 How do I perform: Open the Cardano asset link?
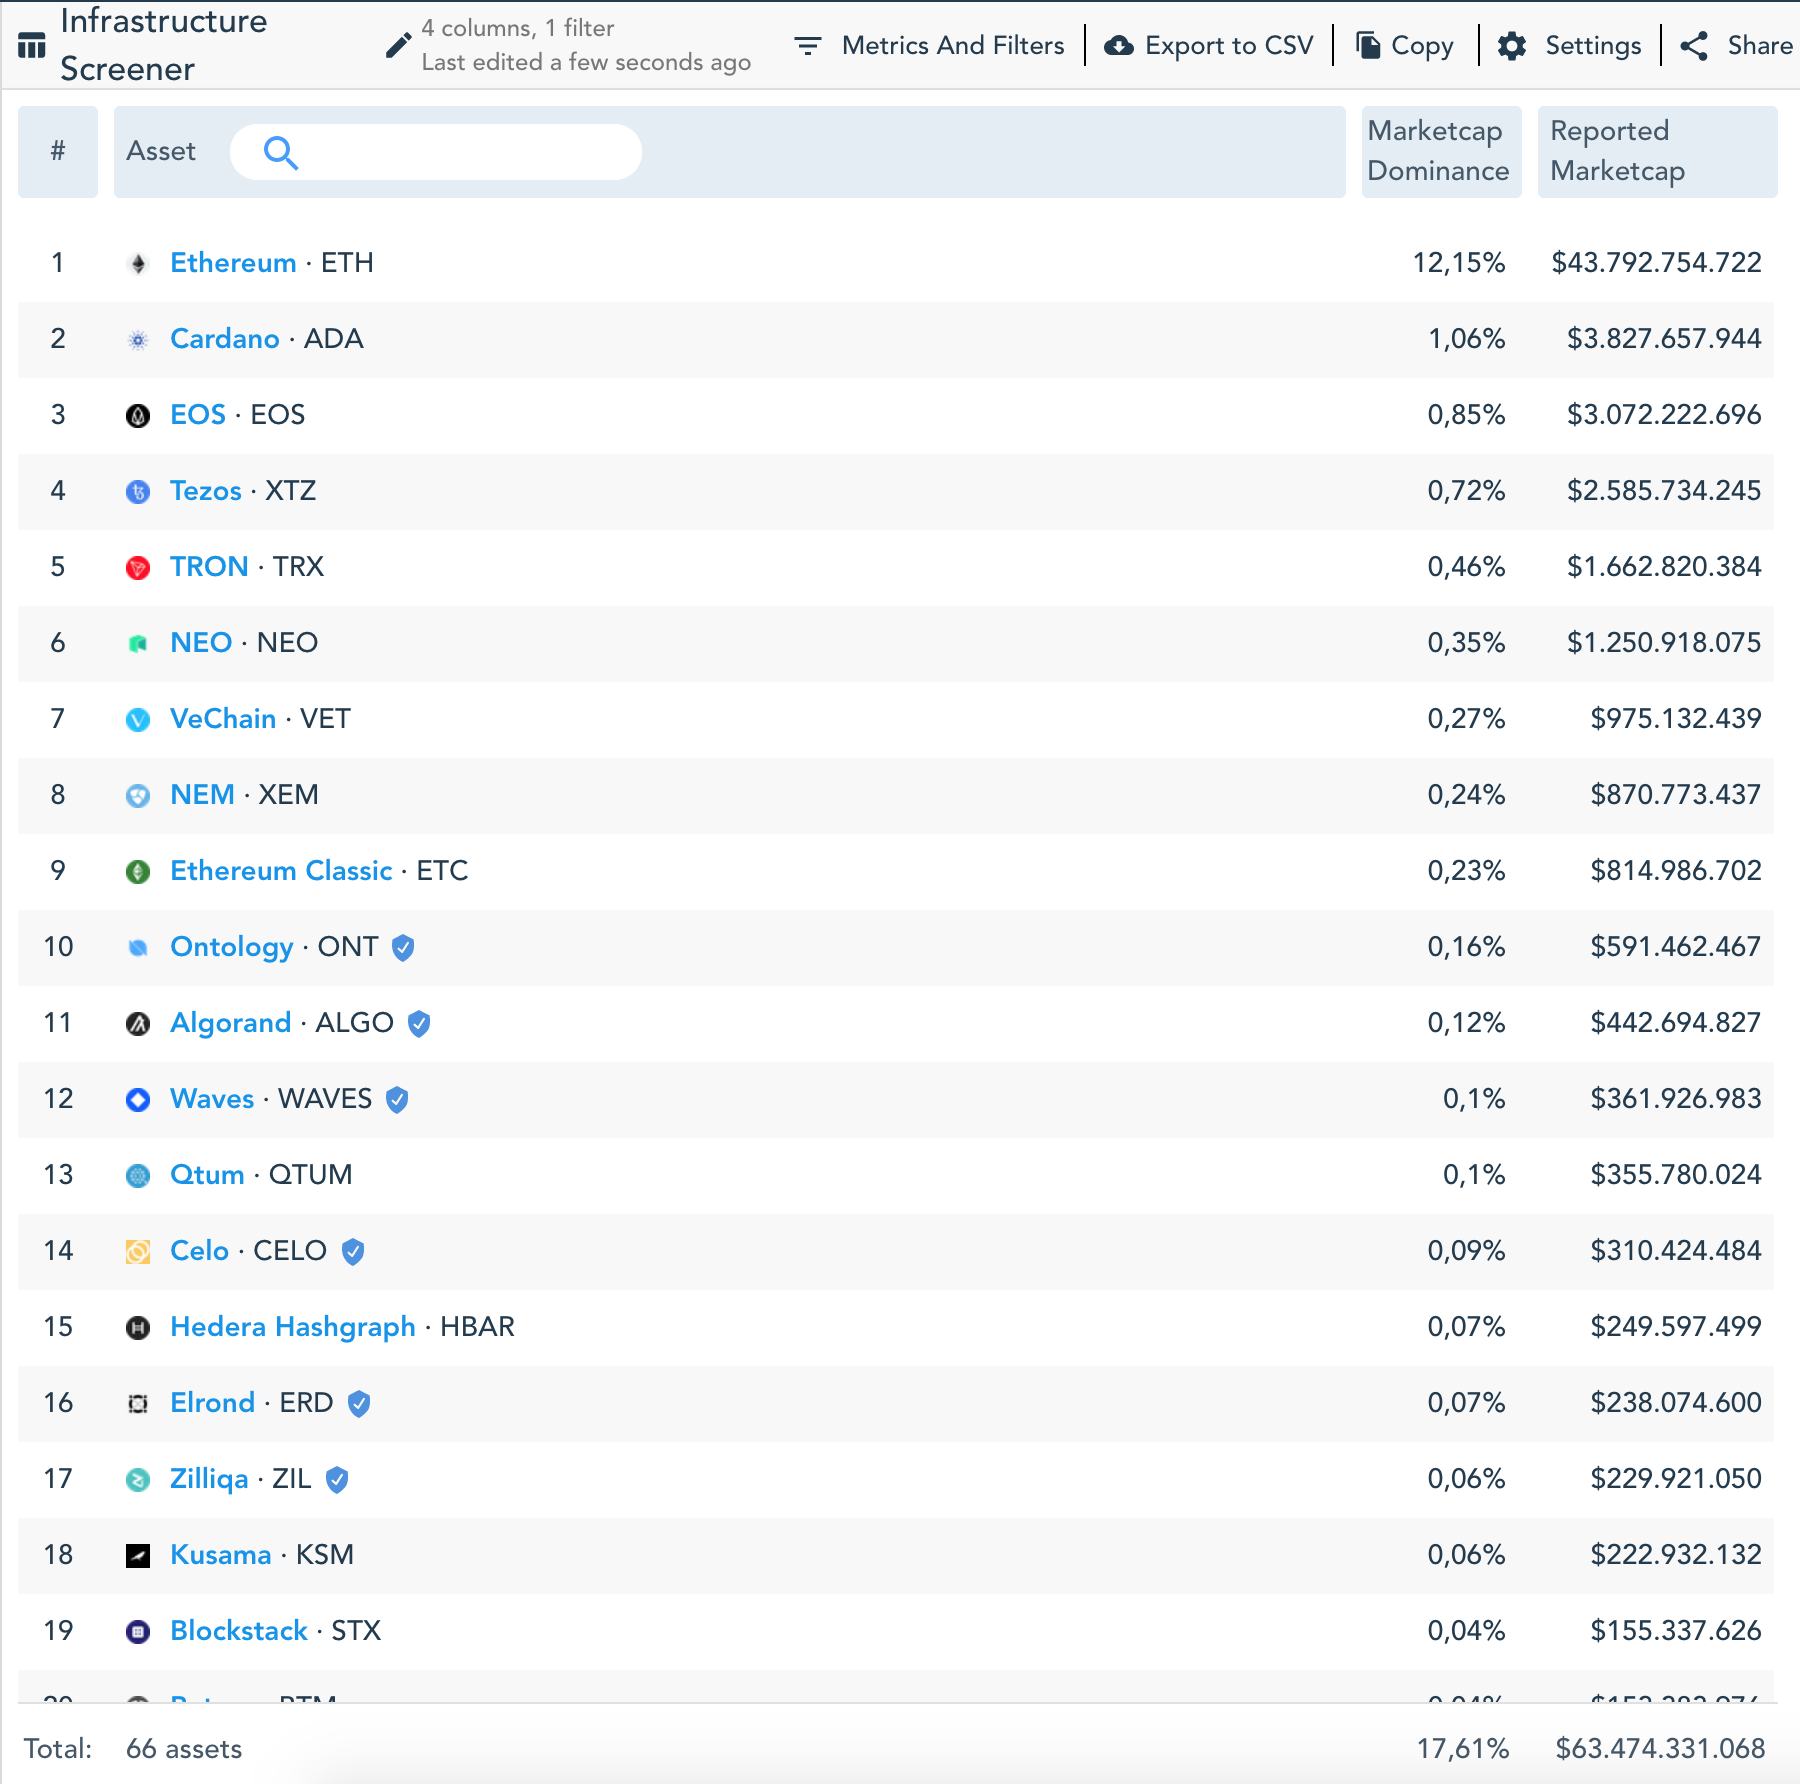tap(225, 339)
